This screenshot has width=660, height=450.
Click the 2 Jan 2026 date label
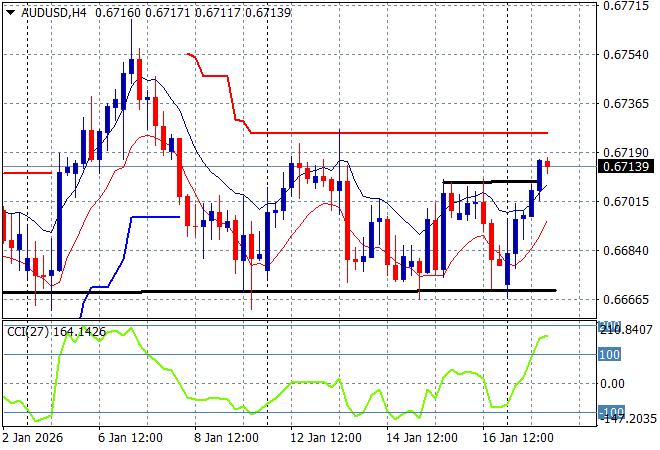(x=32, y=438)
